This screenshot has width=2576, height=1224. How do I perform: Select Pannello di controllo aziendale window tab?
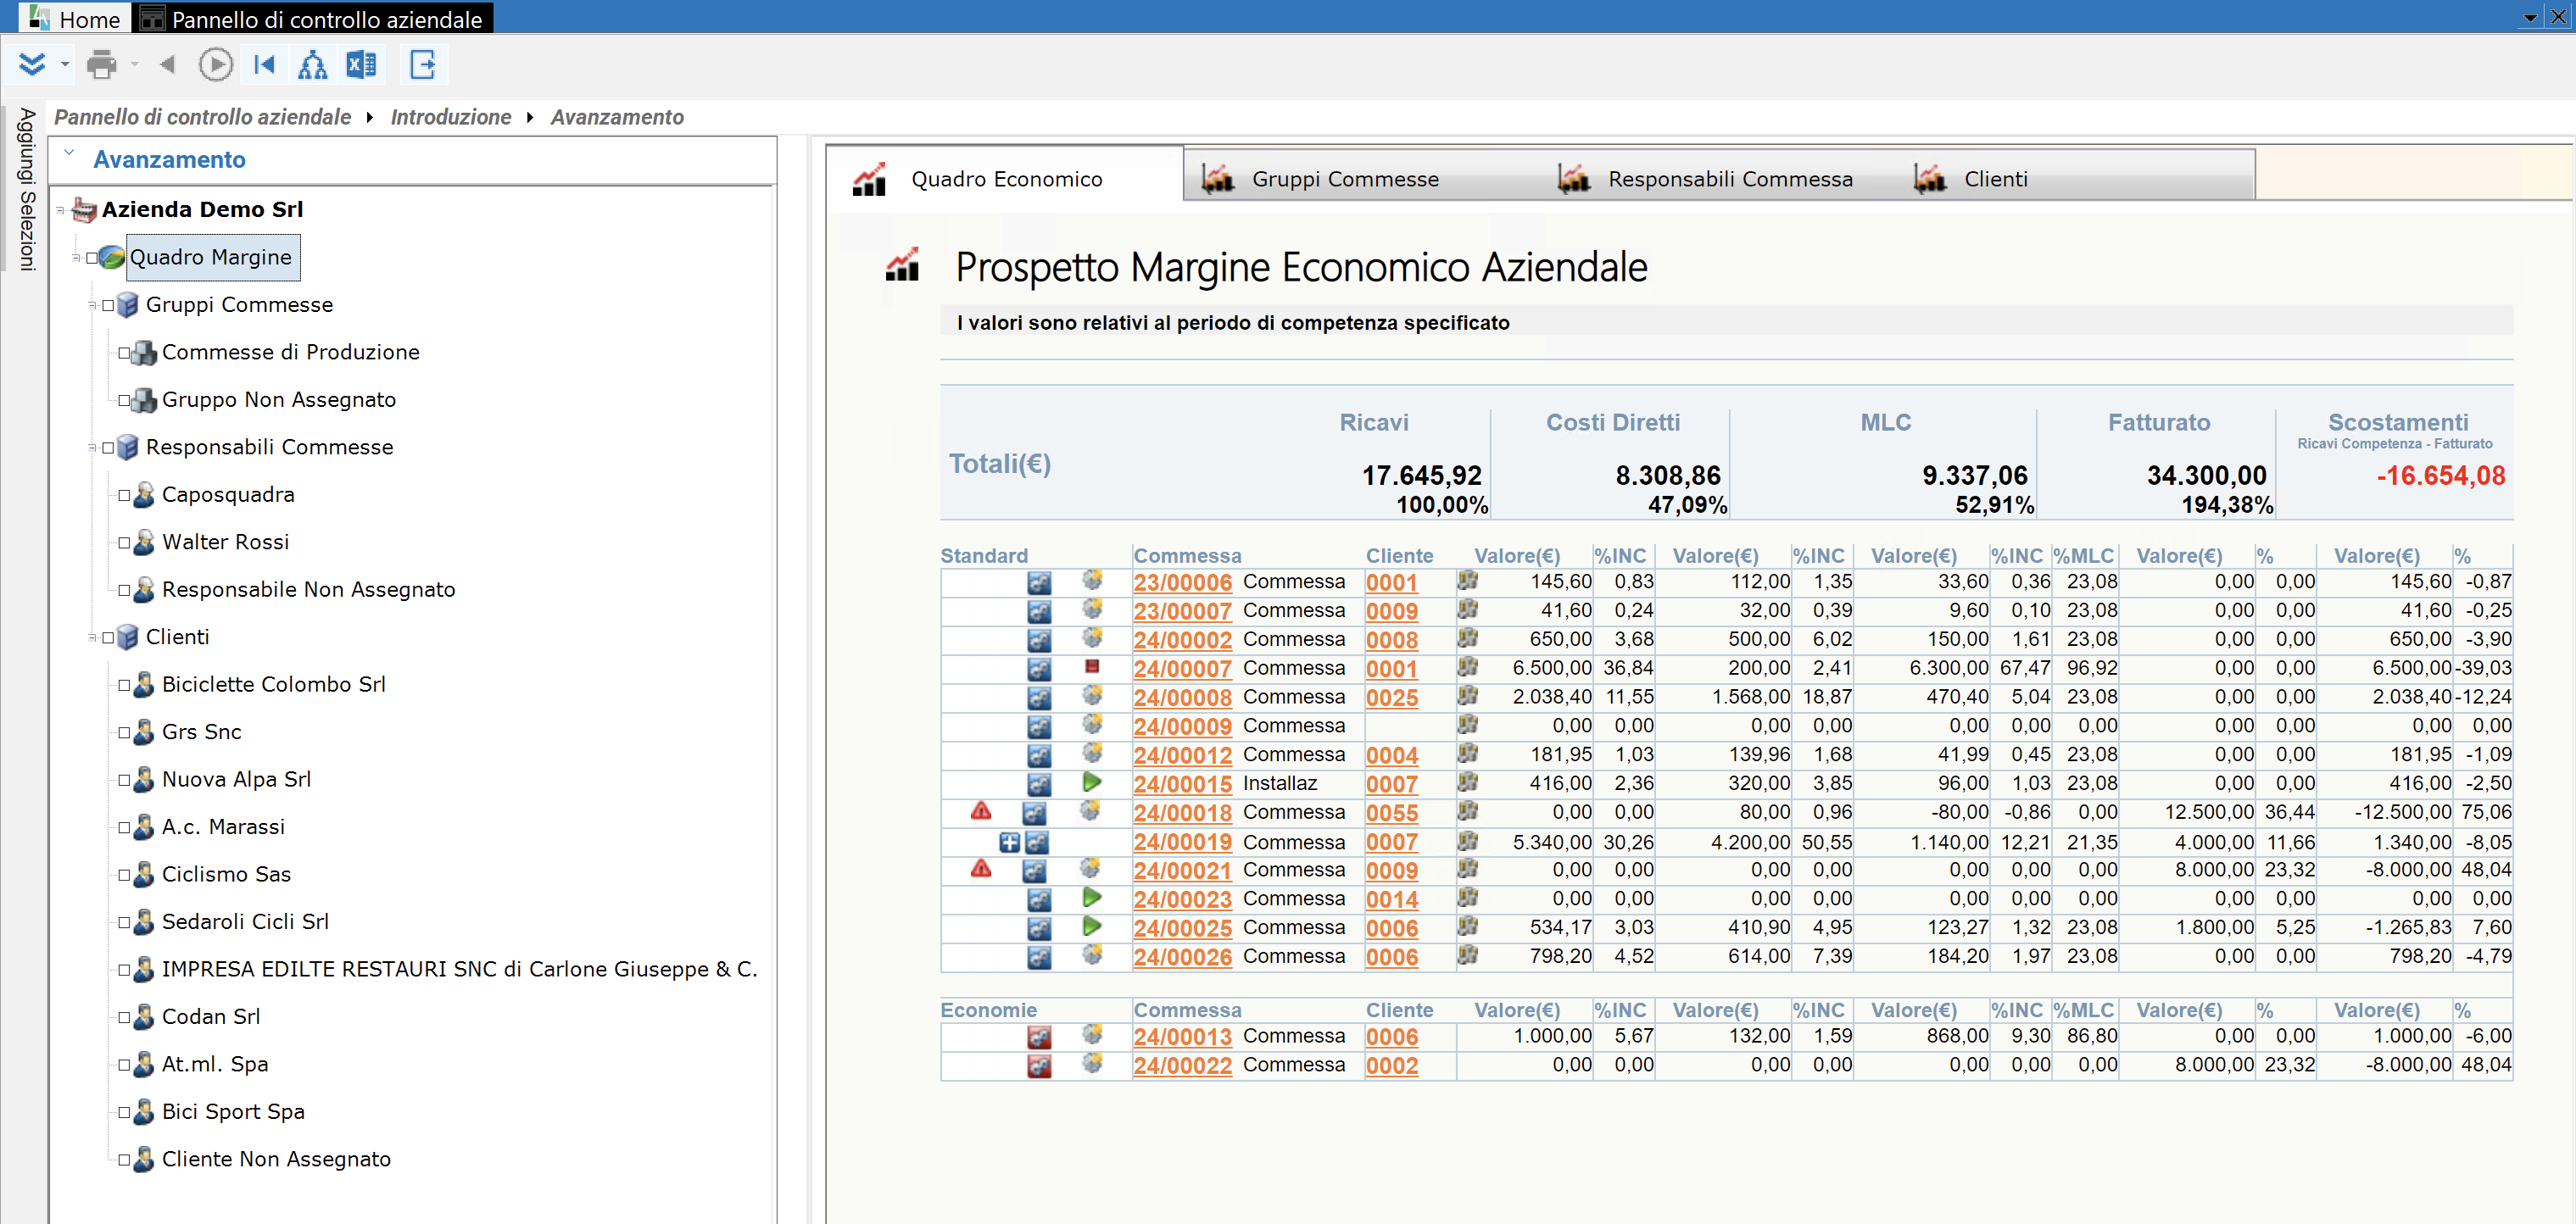[312, 18]
